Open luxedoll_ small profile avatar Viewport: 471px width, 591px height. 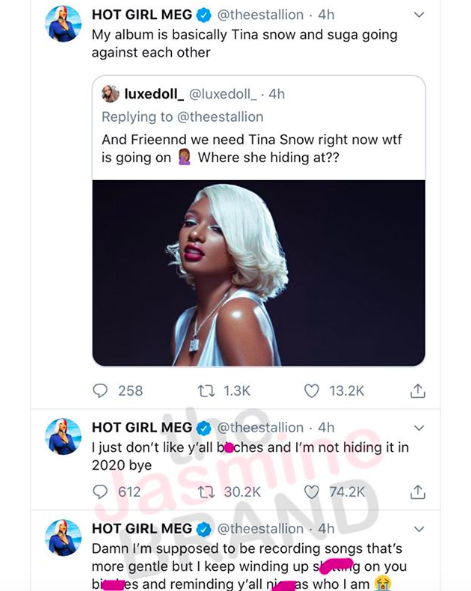[110, 94]
